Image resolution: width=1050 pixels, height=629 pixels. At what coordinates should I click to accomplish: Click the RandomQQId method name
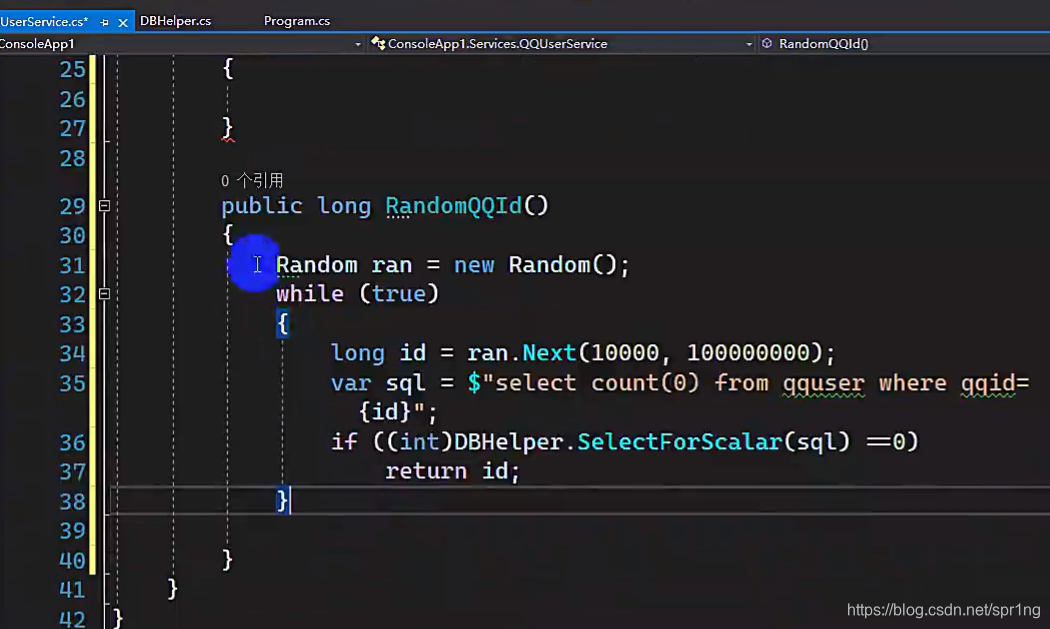pos(453,206)
